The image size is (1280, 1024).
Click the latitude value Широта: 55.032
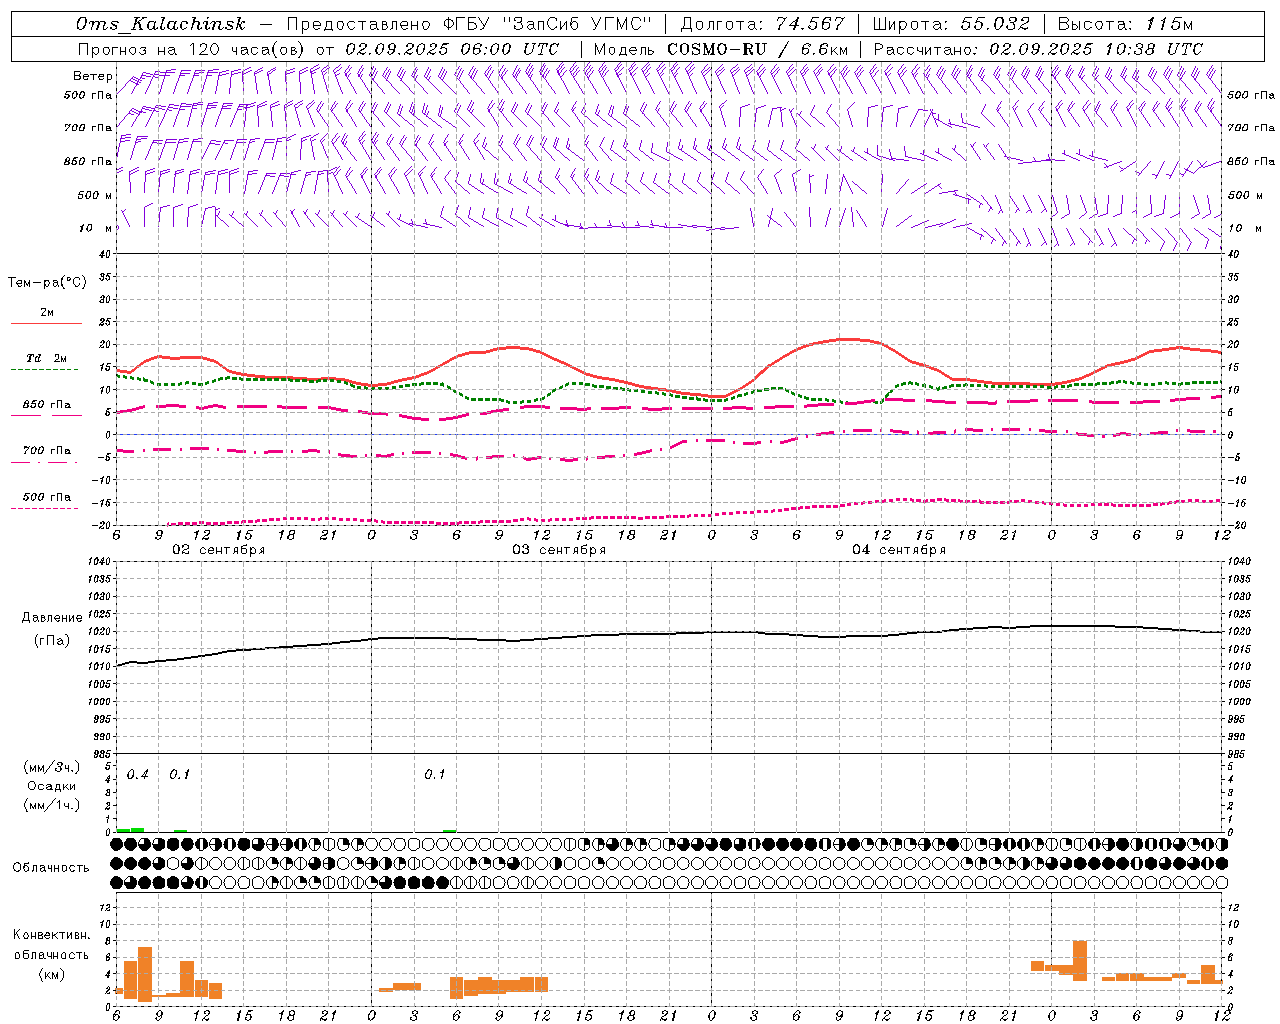point(951,24)
